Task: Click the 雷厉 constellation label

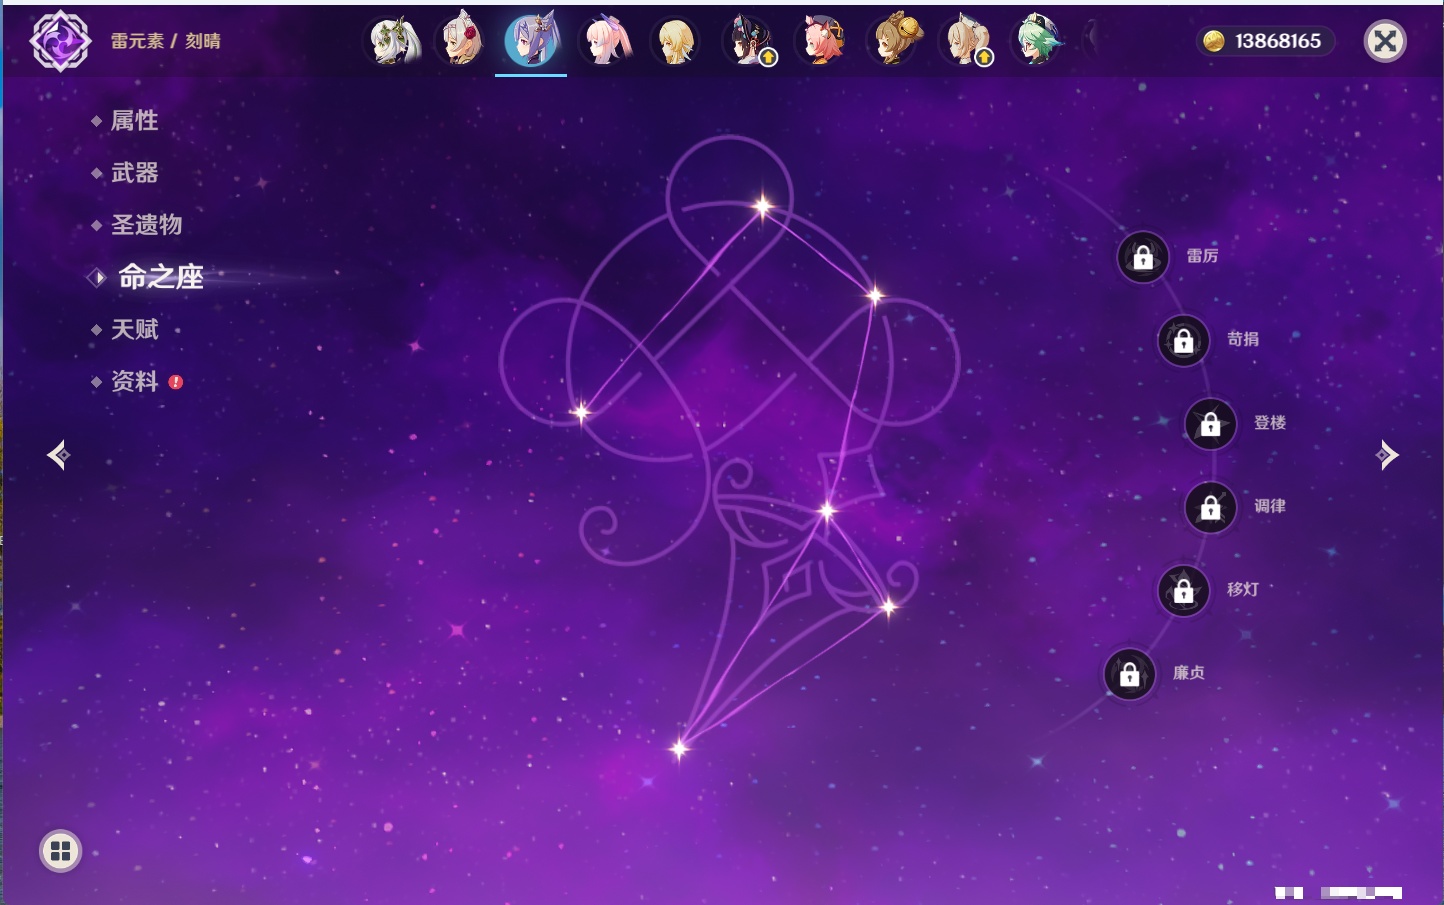Action: point(1202,256)
